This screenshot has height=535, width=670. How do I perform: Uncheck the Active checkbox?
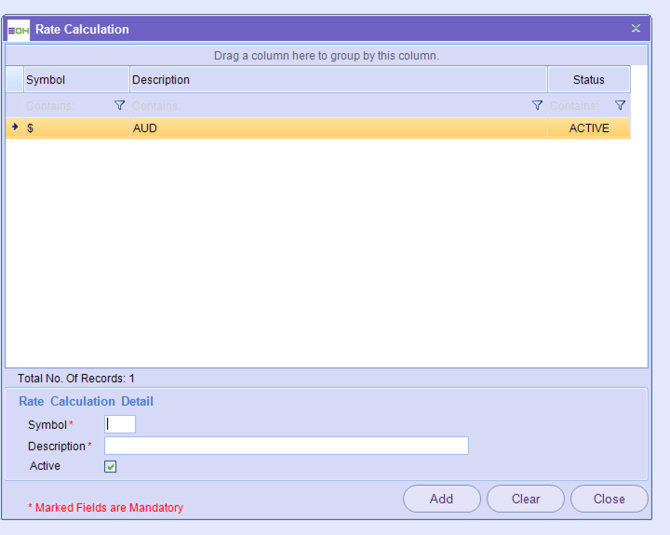click(111, 466)
